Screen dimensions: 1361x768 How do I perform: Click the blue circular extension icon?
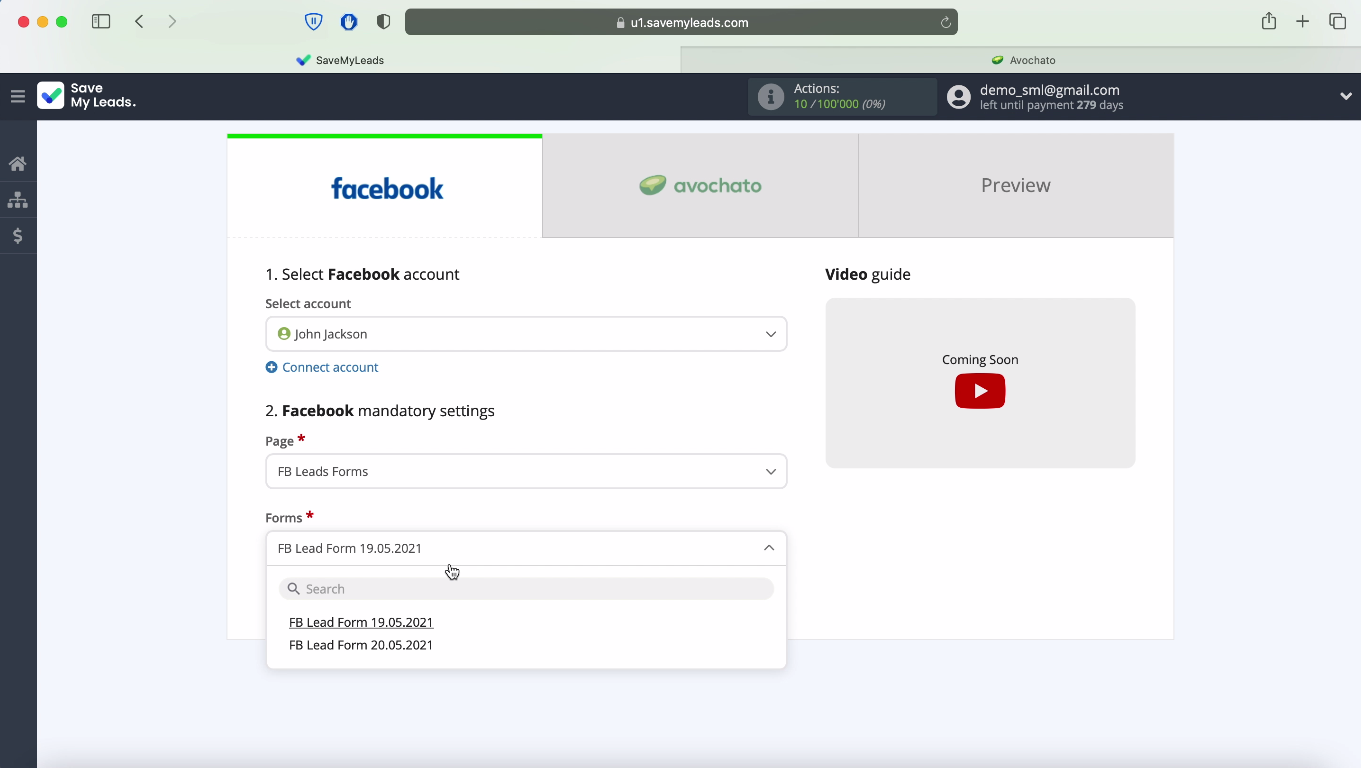point(349,21)
